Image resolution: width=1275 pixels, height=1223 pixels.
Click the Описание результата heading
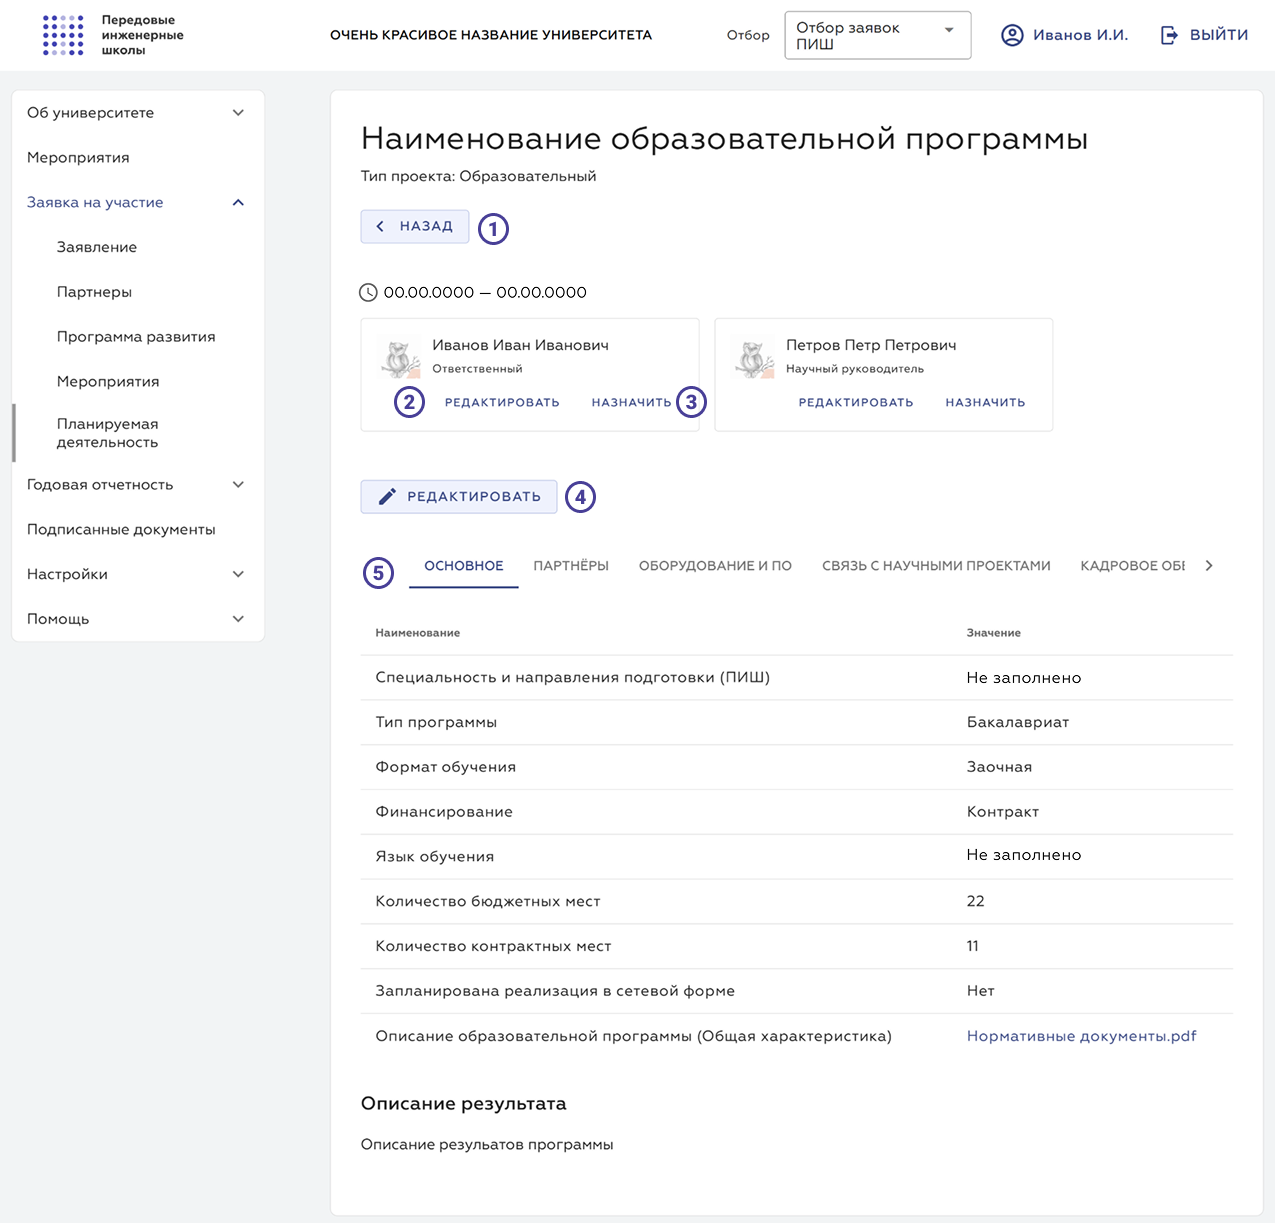(464, 1104)
